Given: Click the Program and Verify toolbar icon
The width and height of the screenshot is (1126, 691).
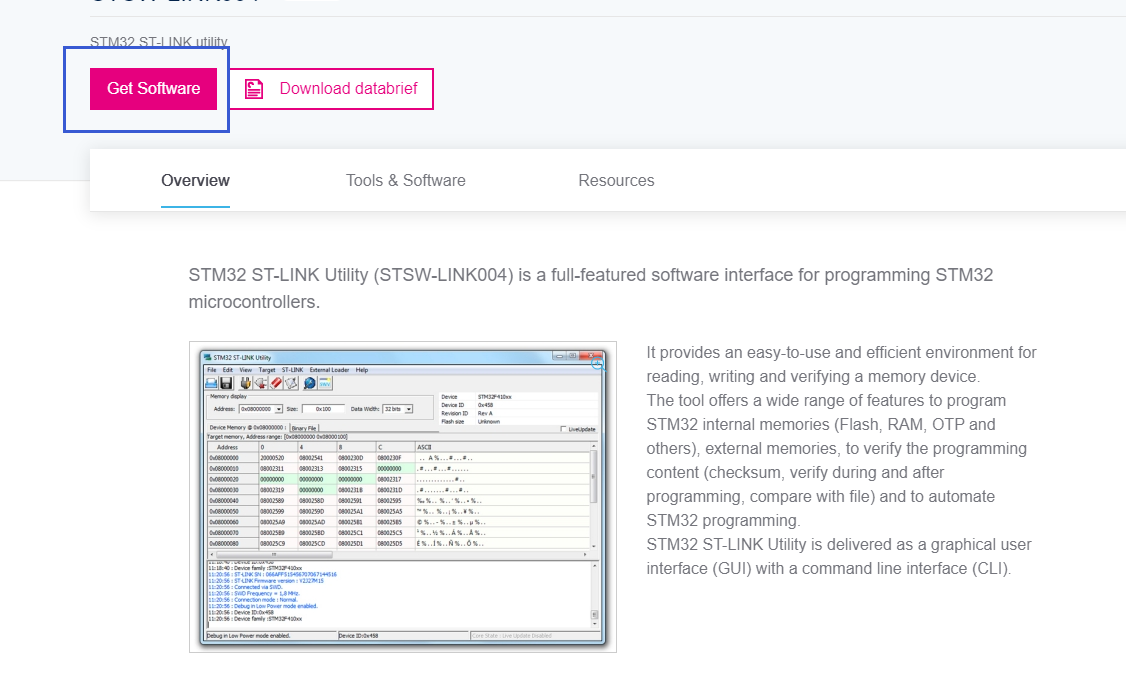Looking at the screenshot, I should click(289, 383).
